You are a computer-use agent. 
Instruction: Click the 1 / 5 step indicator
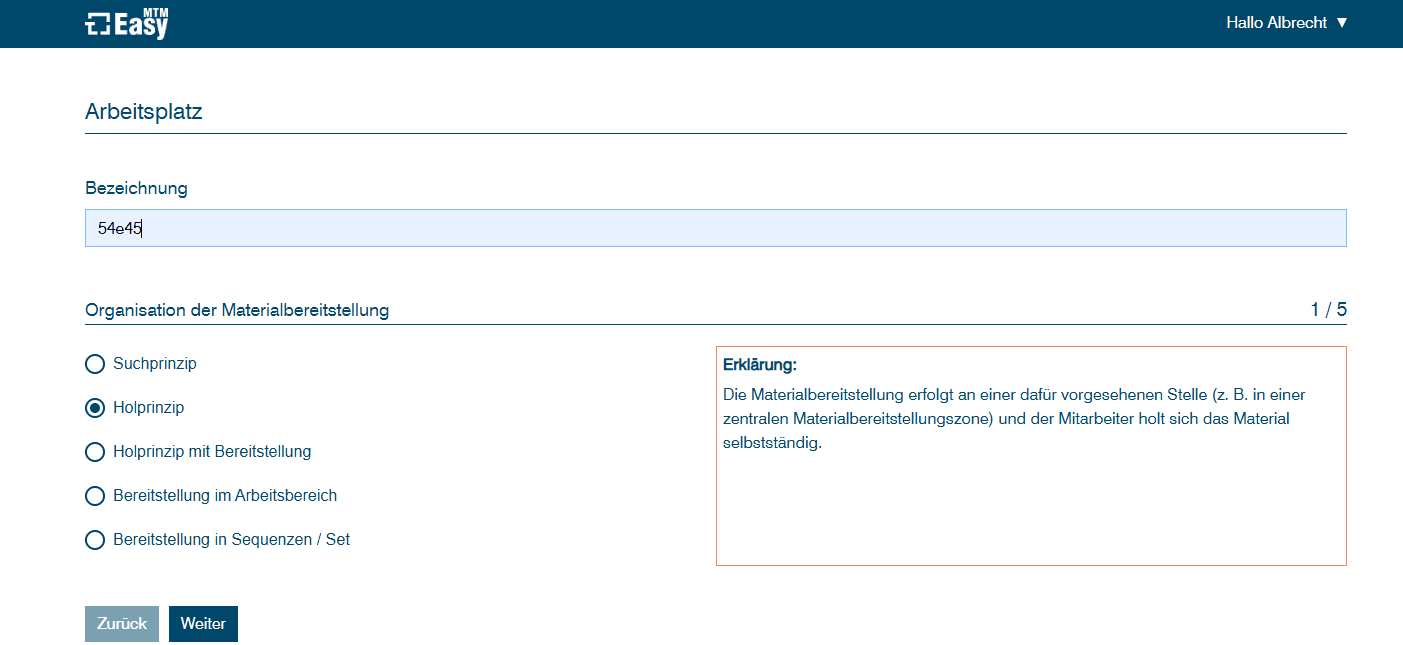(1328, 310)
